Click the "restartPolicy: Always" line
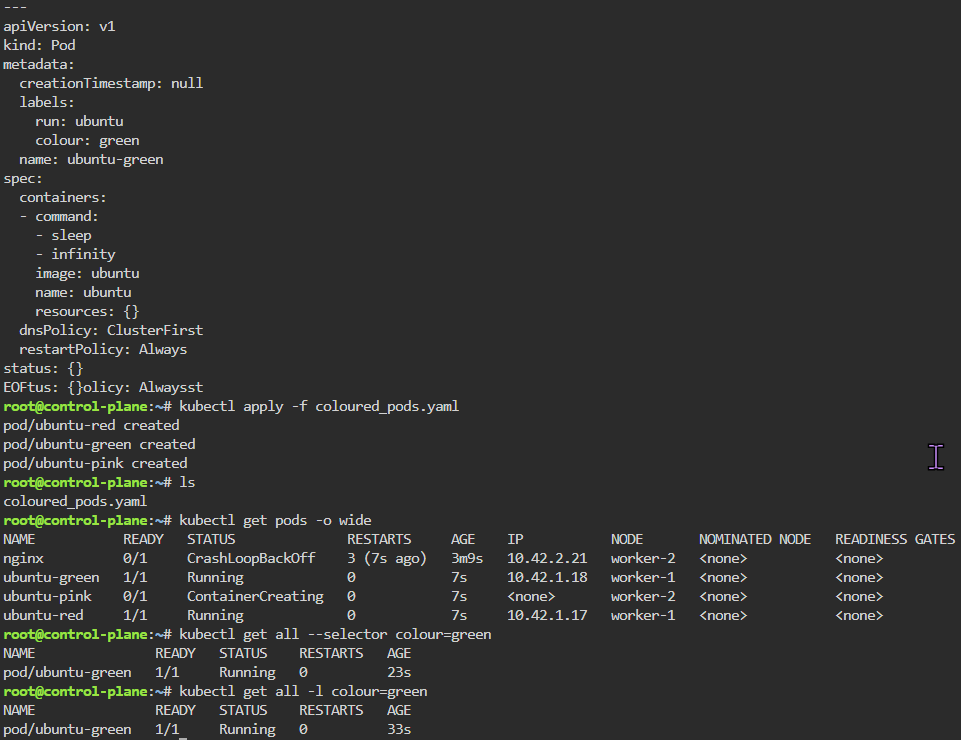This screenshot has width=961, height=740. (103, 349)
